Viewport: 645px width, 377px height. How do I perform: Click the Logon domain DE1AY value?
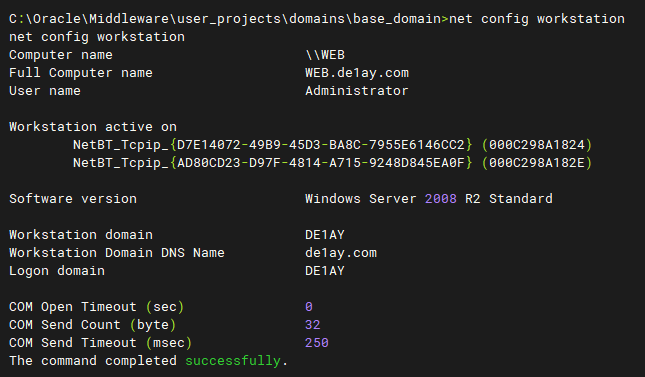[325, 271]
